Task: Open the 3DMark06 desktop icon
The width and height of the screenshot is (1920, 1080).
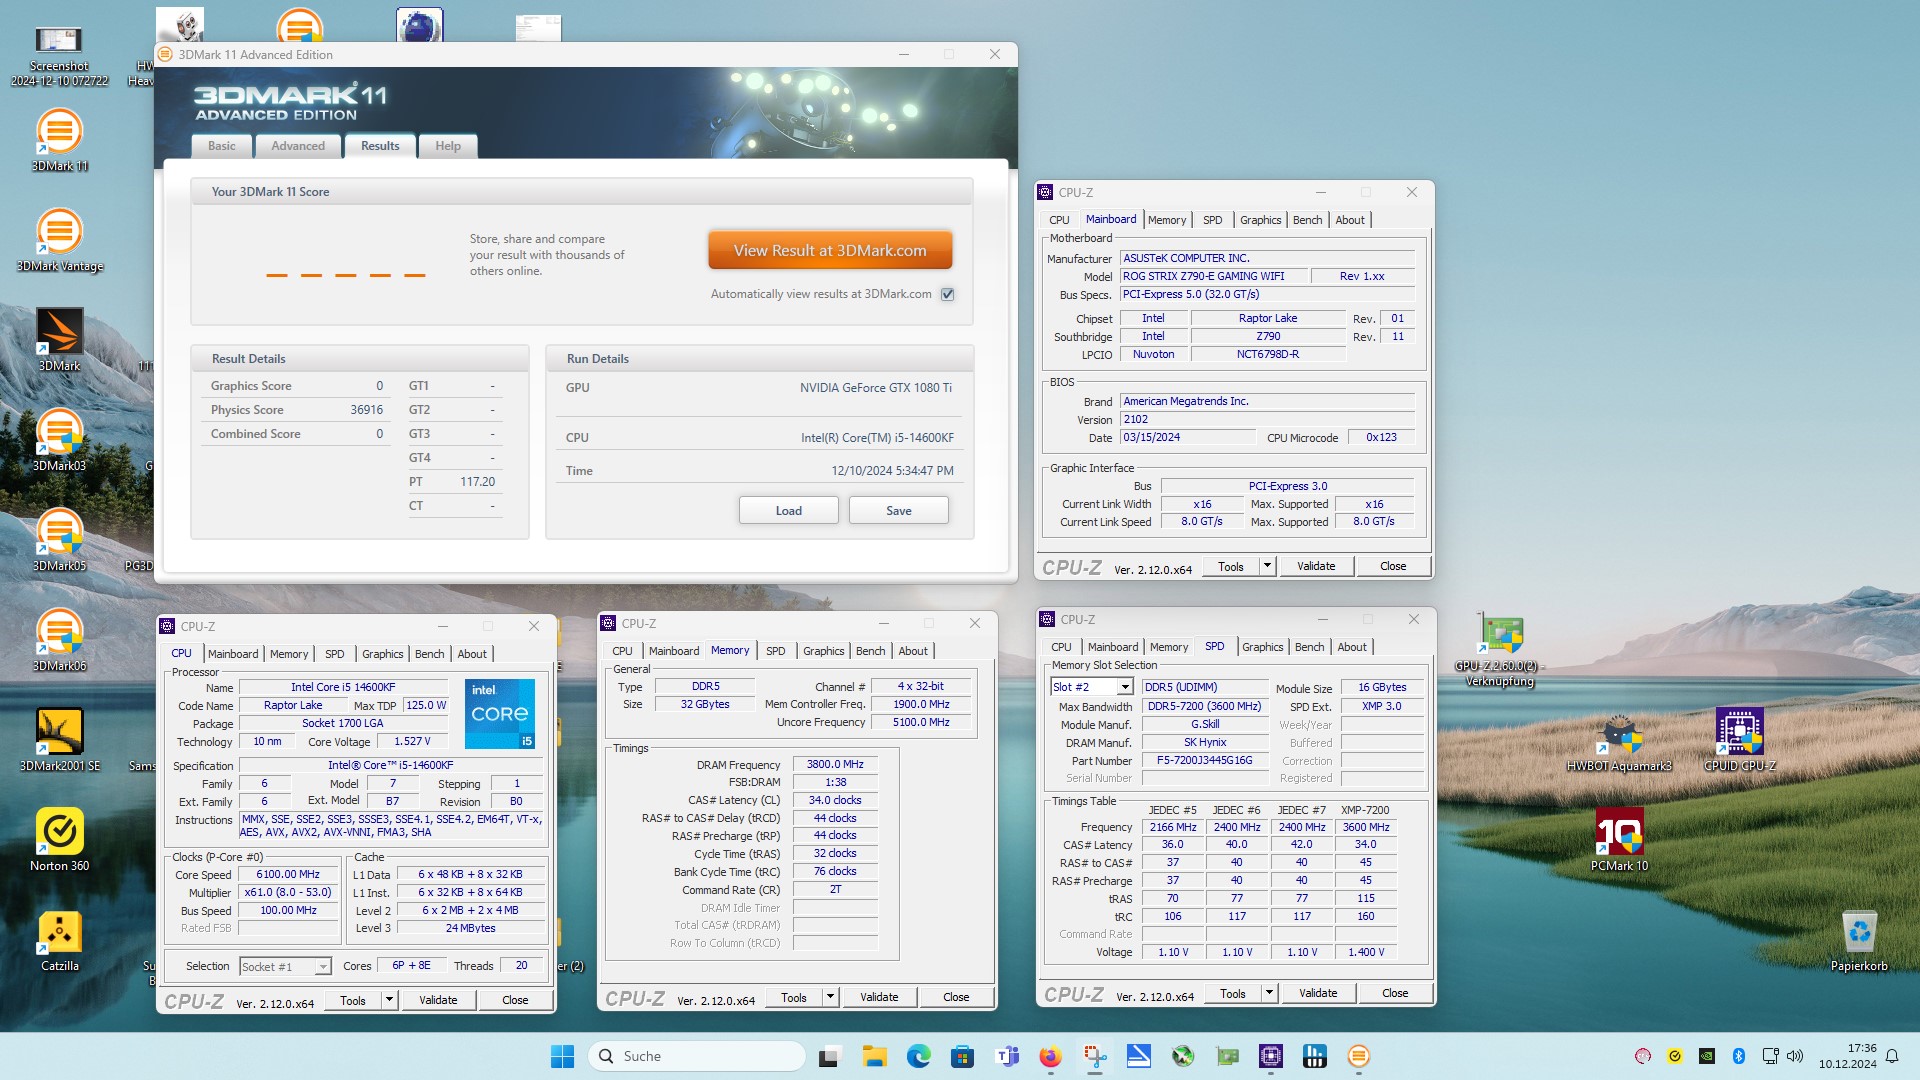Action: click(x=59, y=640)
